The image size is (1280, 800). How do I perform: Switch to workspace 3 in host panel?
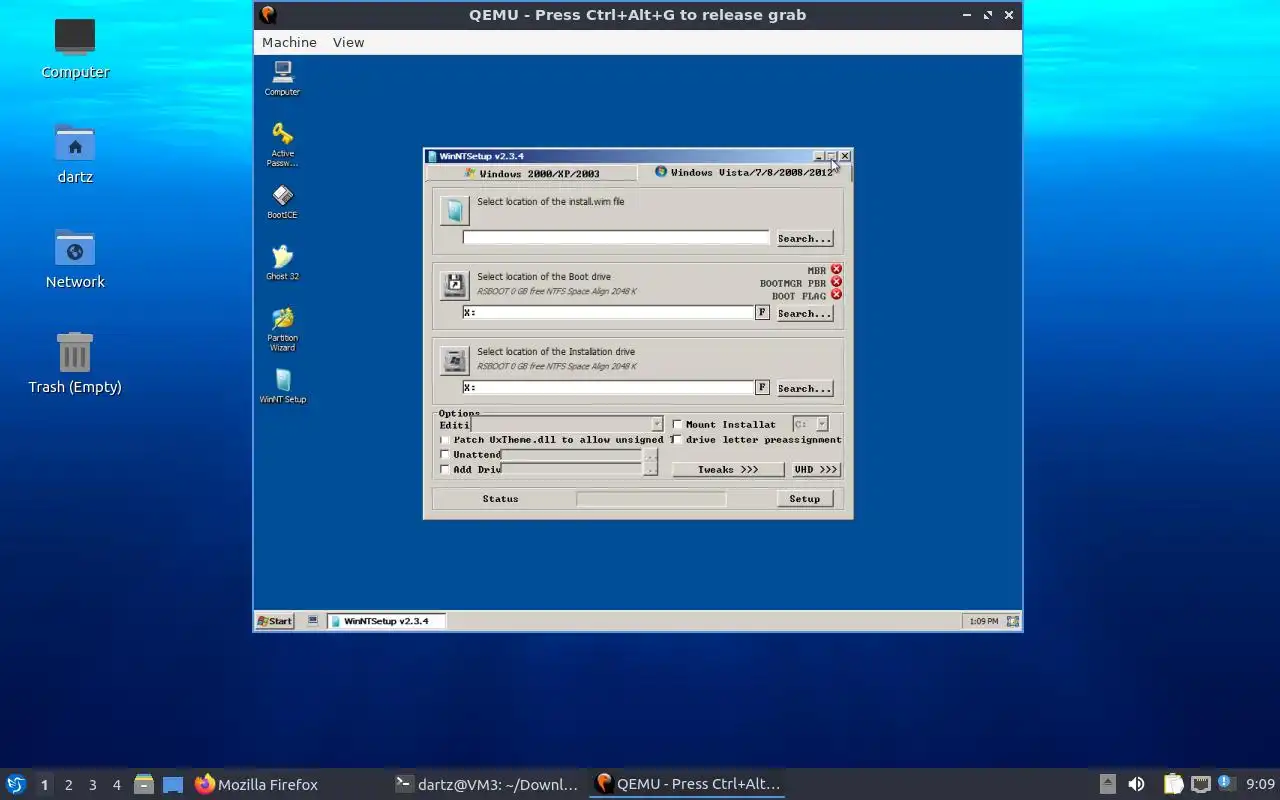click(92, 785)
